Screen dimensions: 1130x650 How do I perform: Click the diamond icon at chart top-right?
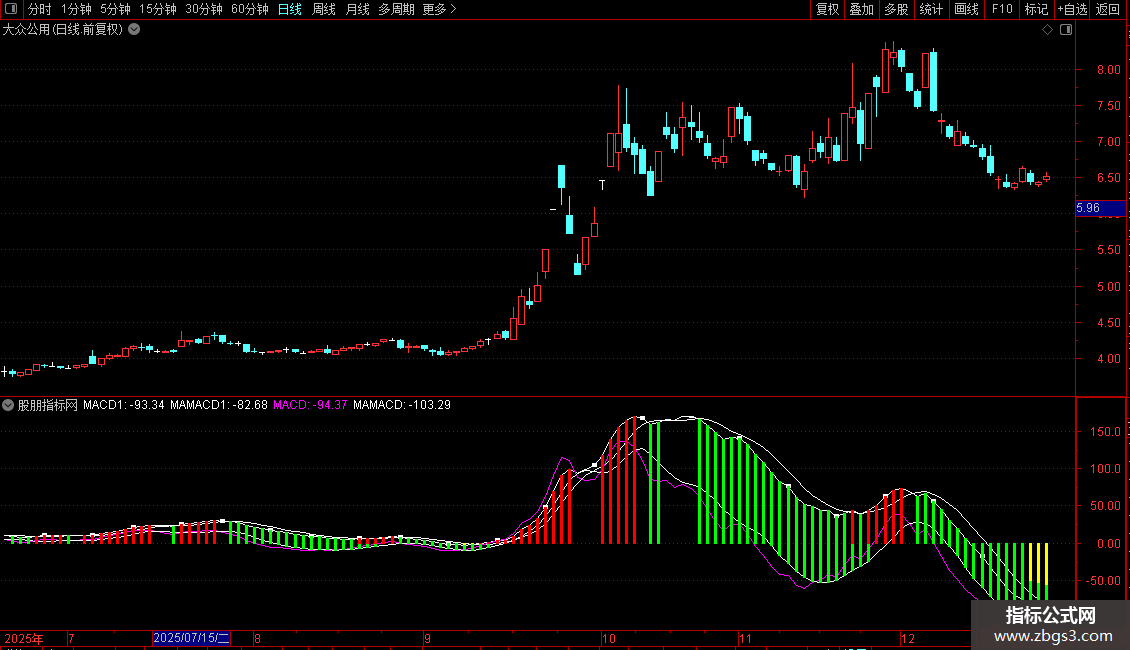coord(1048,30)
